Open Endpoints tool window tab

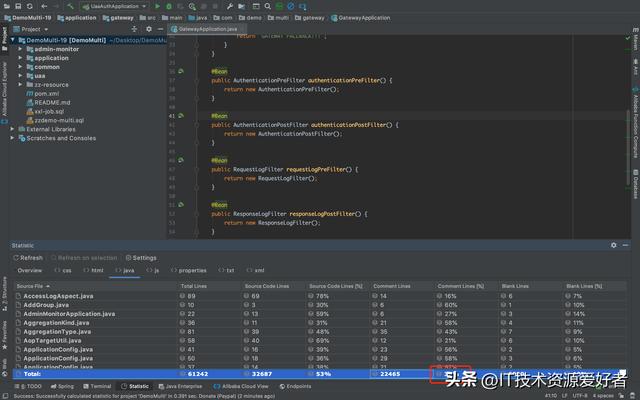click(295, 386)
